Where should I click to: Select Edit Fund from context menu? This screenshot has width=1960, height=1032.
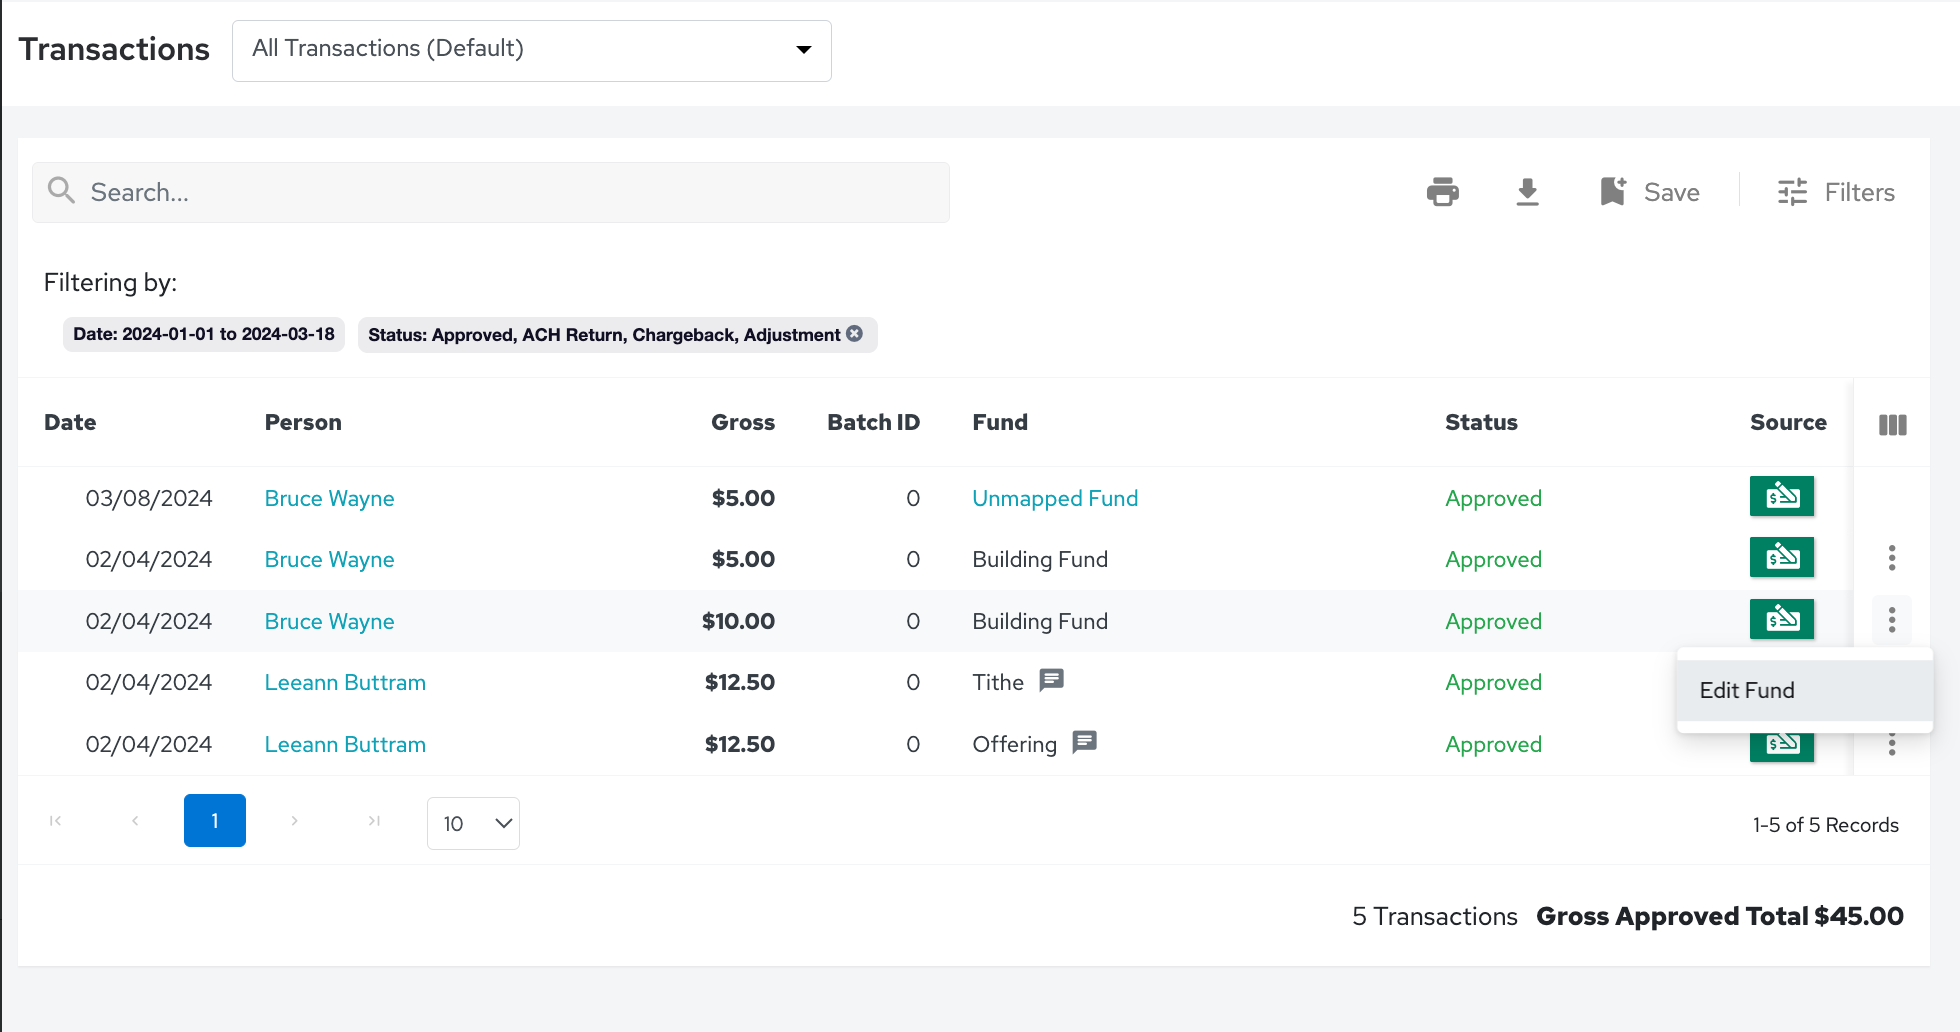coord(1747,690)
